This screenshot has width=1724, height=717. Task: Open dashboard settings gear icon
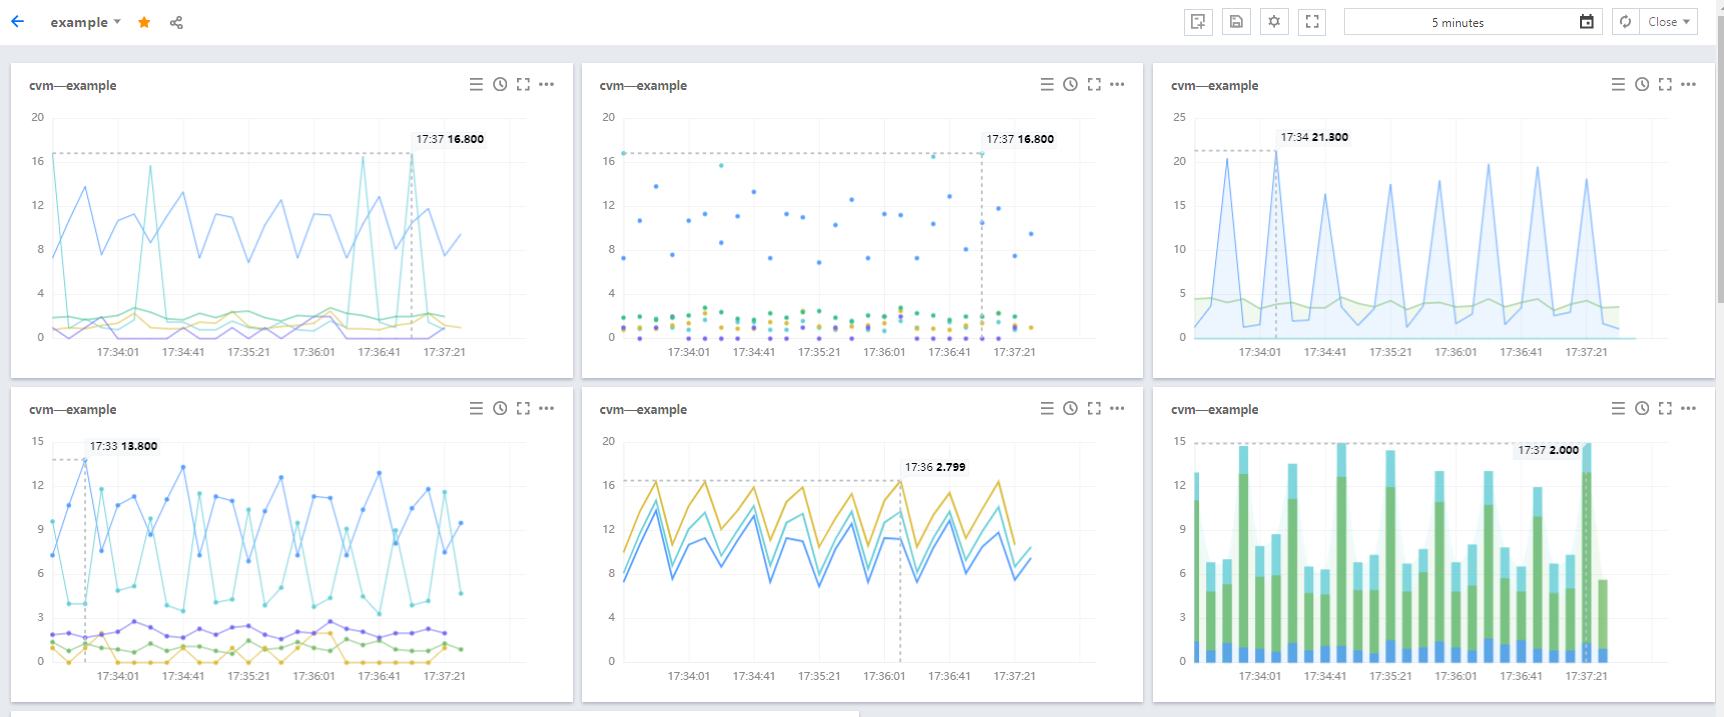tap(1274, 22)
